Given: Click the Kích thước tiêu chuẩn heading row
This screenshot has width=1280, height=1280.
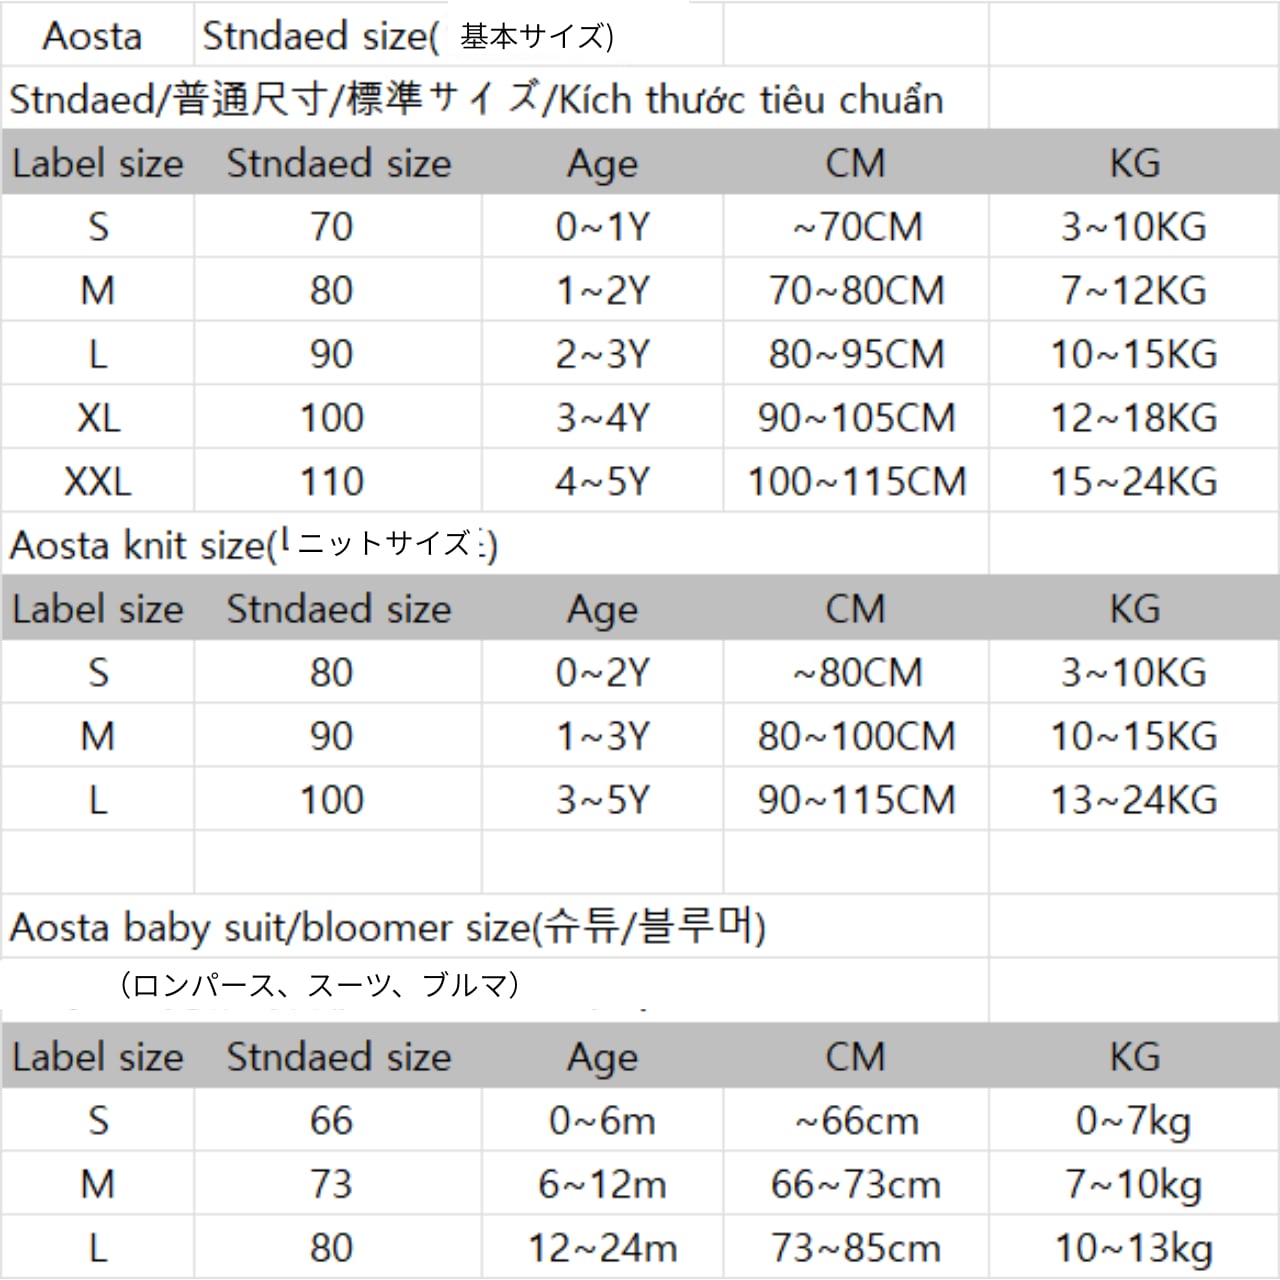Looking at the screenshot, I should click(x=476, y=100).
